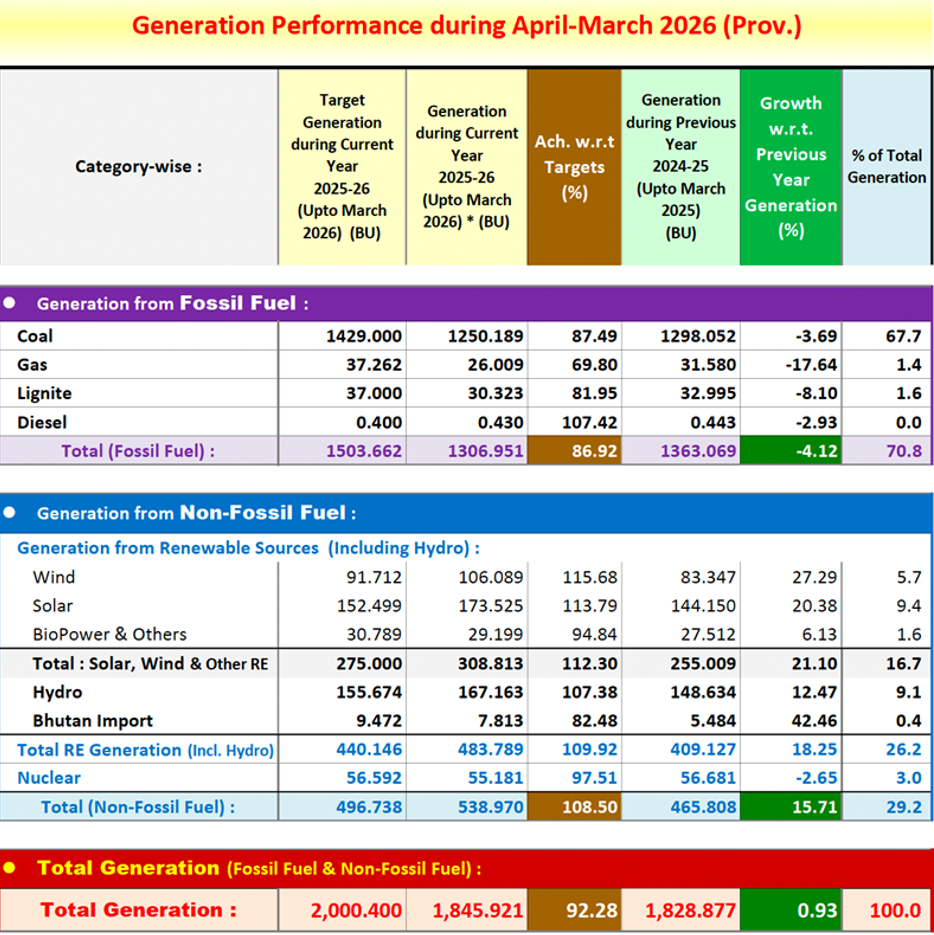Select the Wind row label

point(54,577)
